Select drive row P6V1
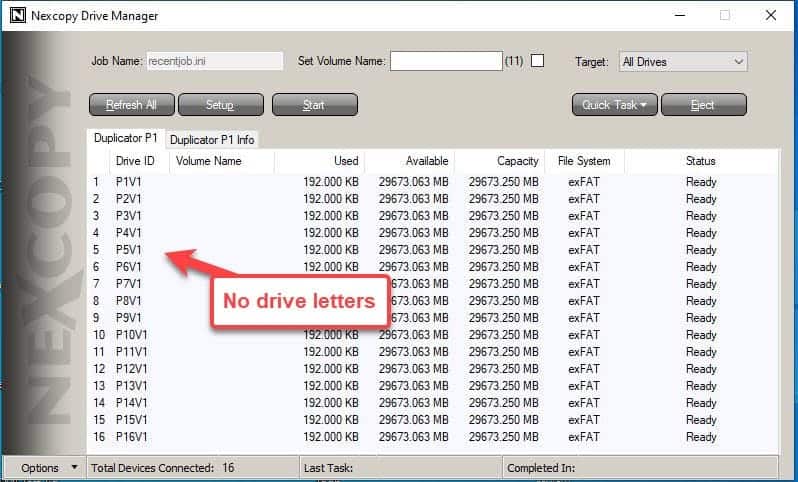 pos(433,267)
